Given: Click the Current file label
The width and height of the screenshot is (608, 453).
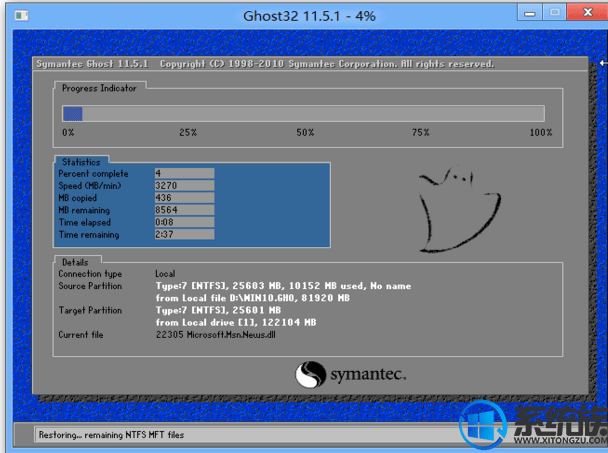Looking at the screenshot, I should click(81, 335).
